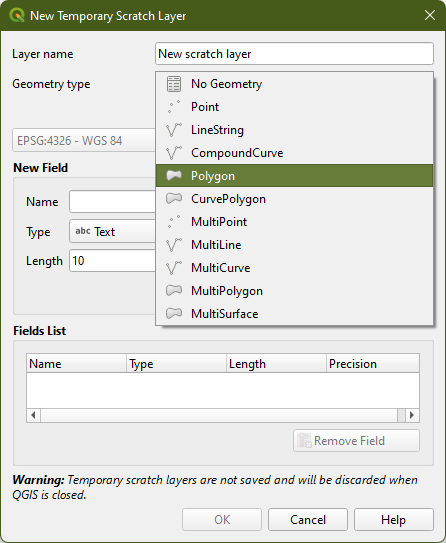
Task: Select MultiSurface geometry type
Action: point(294,314)
